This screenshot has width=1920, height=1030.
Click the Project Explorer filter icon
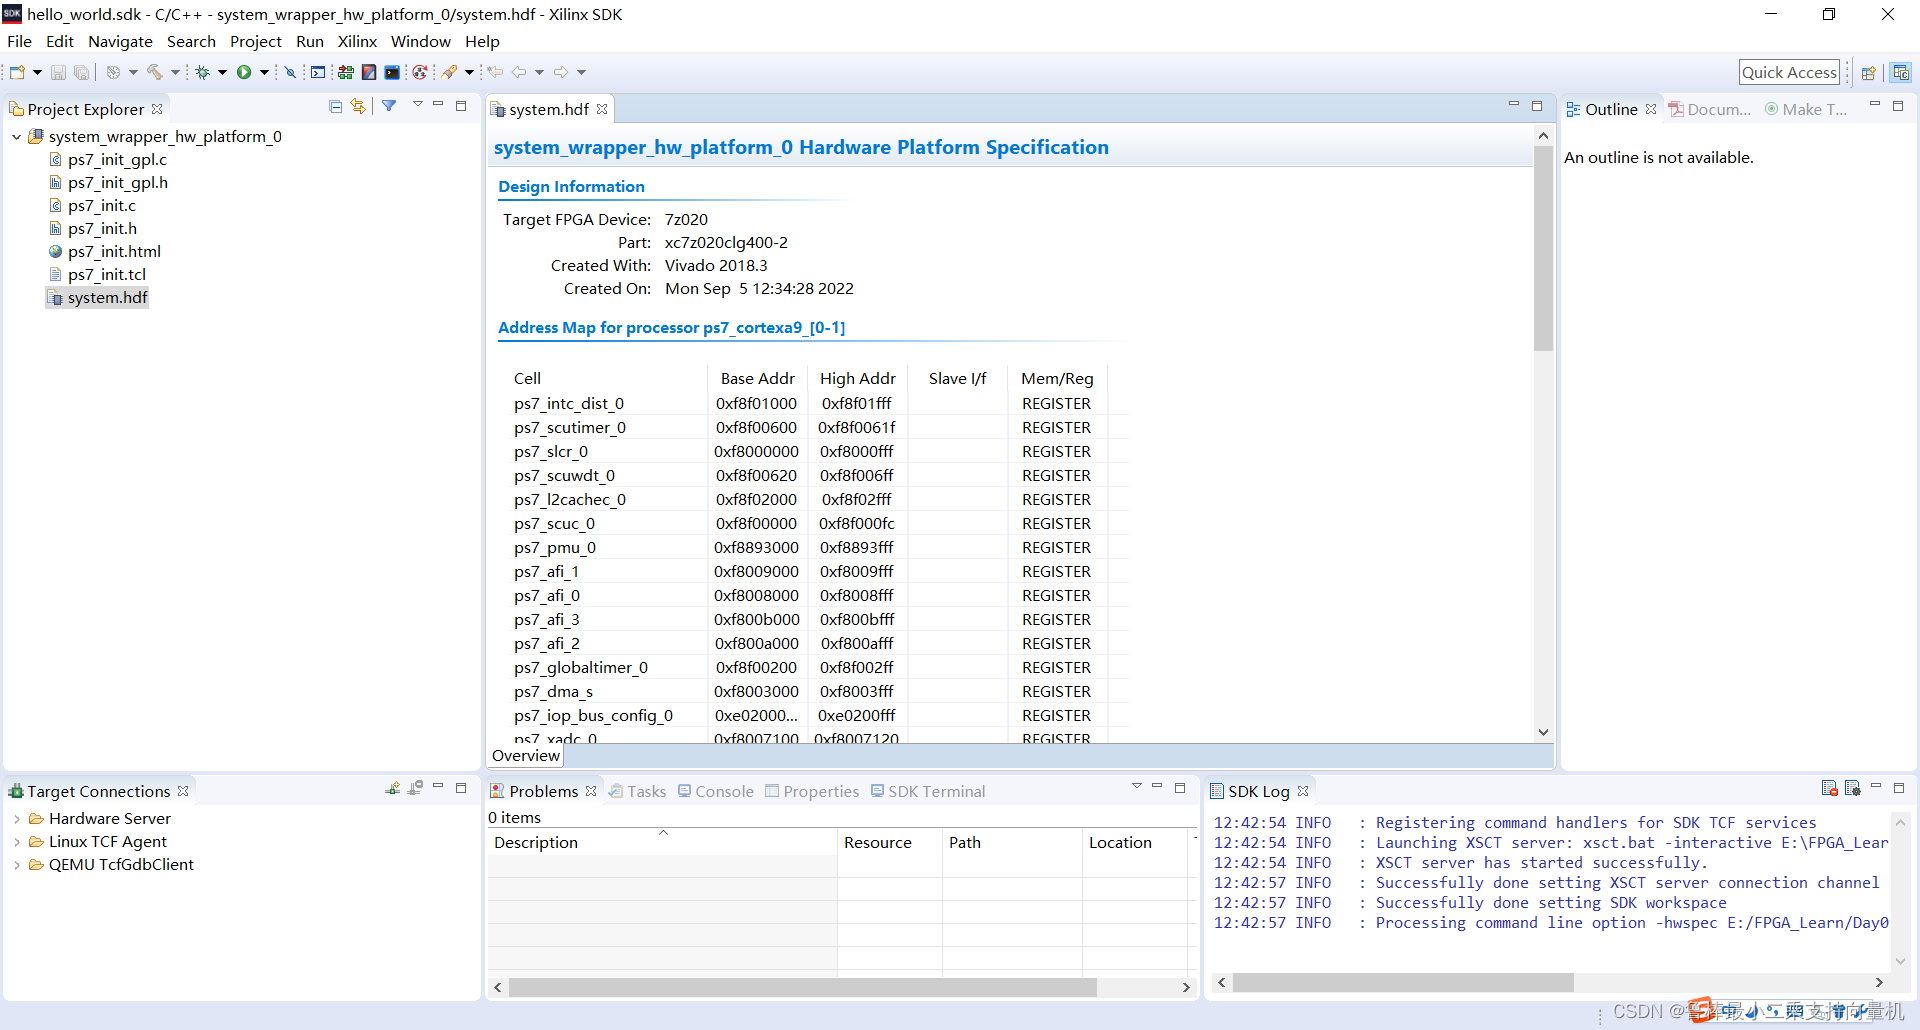(389, 106)
